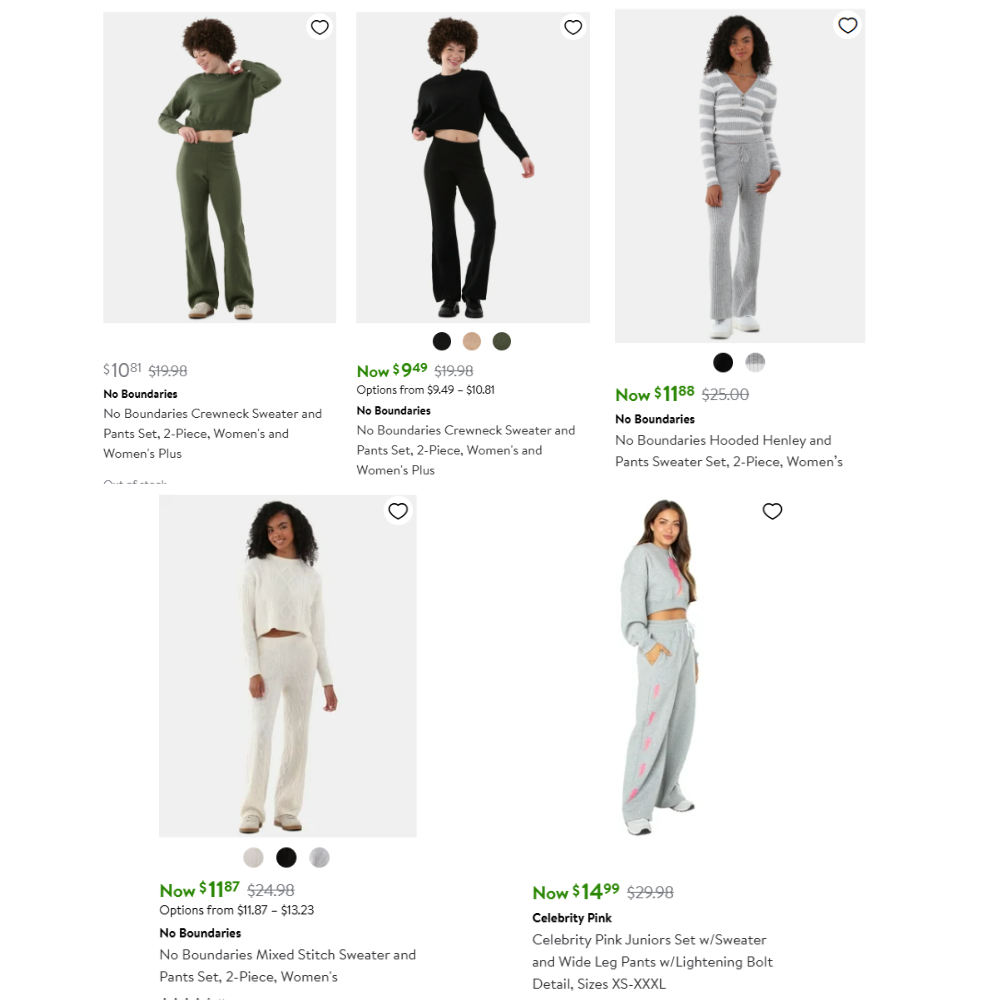Viewport: 1000px width, 1000px height.
Task: Heart the striped Hooded Henley set
Action: tap(847, 26)
